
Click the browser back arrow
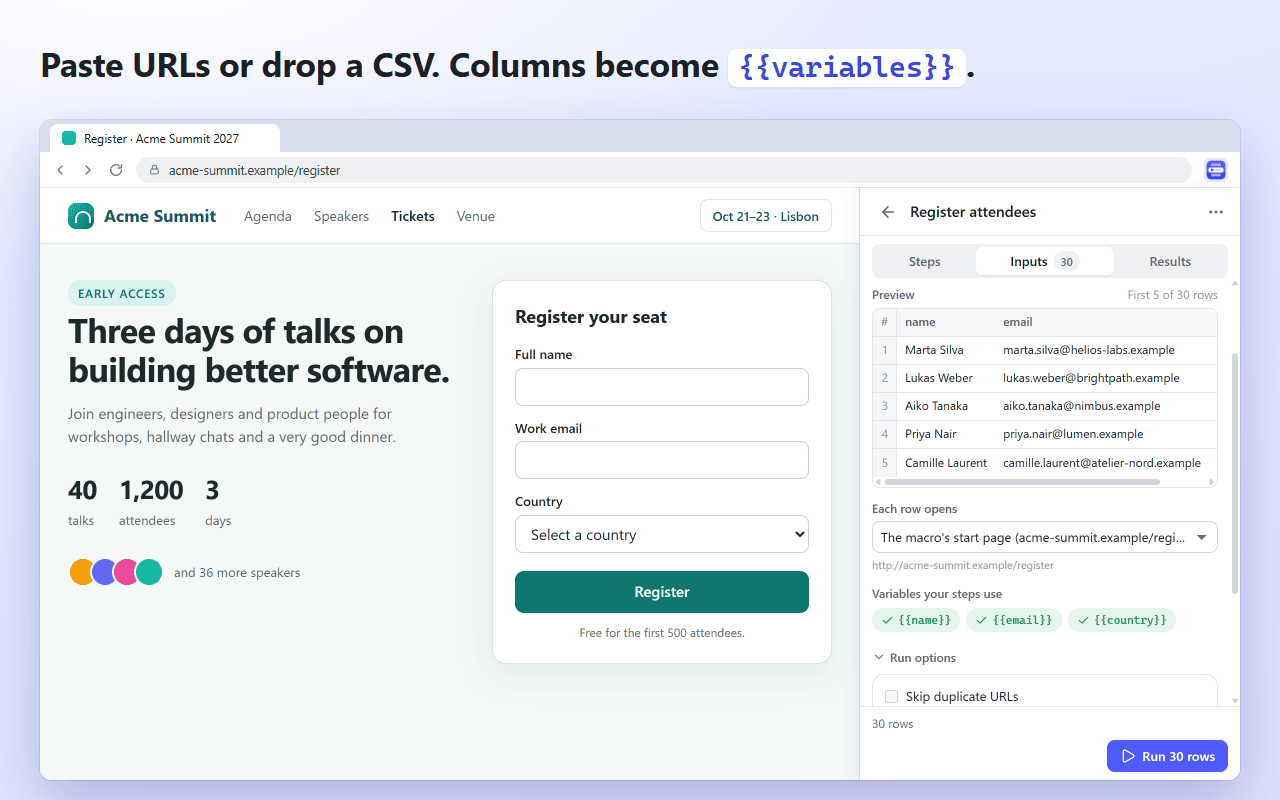pos(60,170)
